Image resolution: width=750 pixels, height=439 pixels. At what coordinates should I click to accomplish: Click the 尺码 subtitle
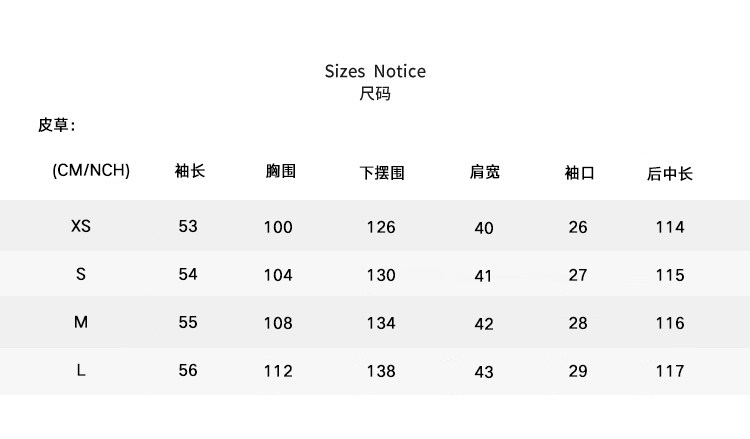point(375,94)
